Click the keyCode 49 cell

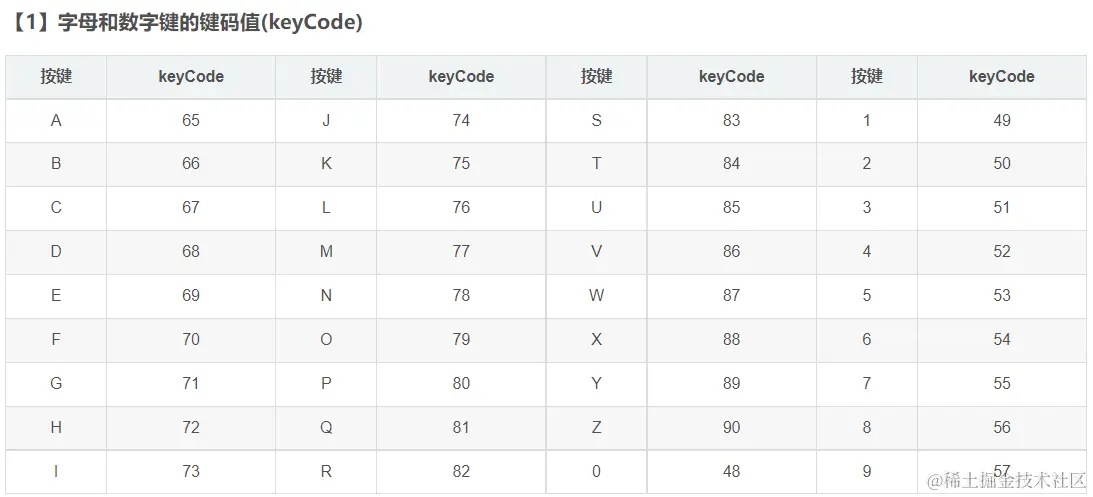pos(1002,120)
